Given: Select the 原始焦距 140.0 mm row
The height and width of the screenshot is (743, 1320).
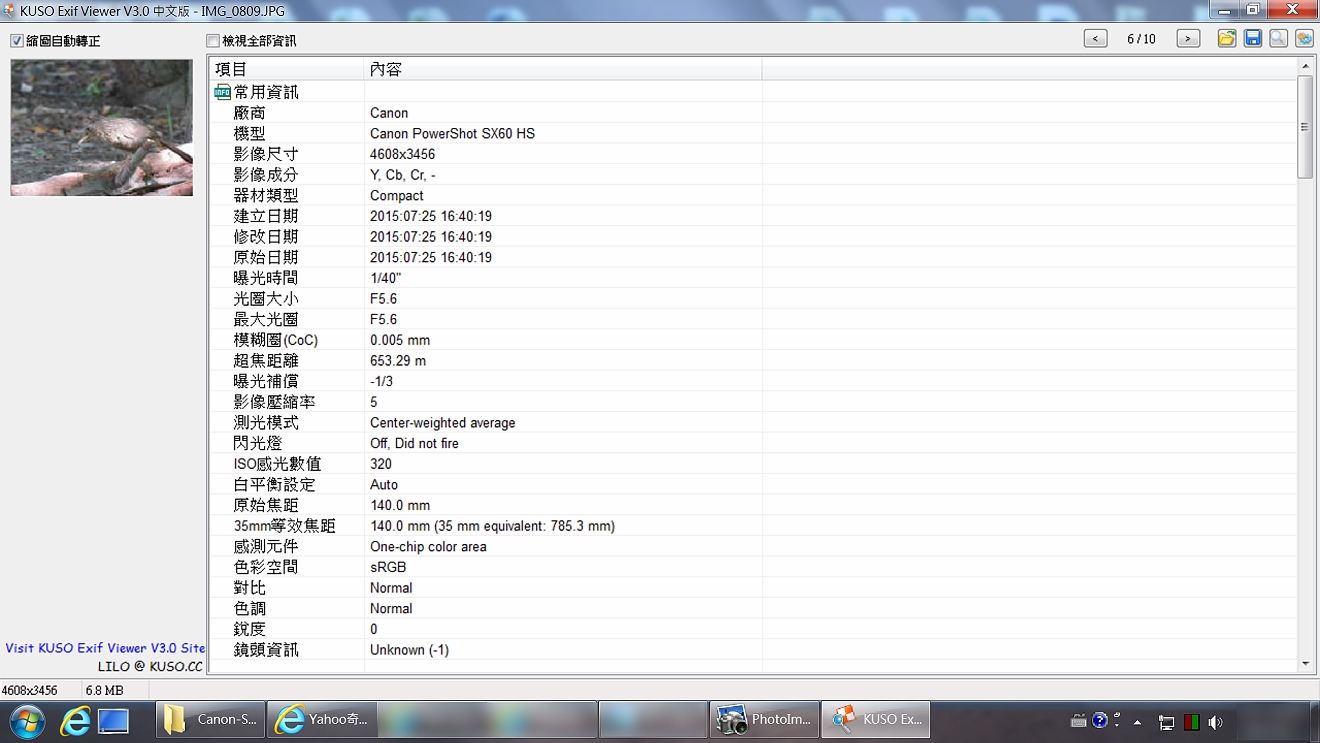Looking at the screenshot, I should 752,505.
